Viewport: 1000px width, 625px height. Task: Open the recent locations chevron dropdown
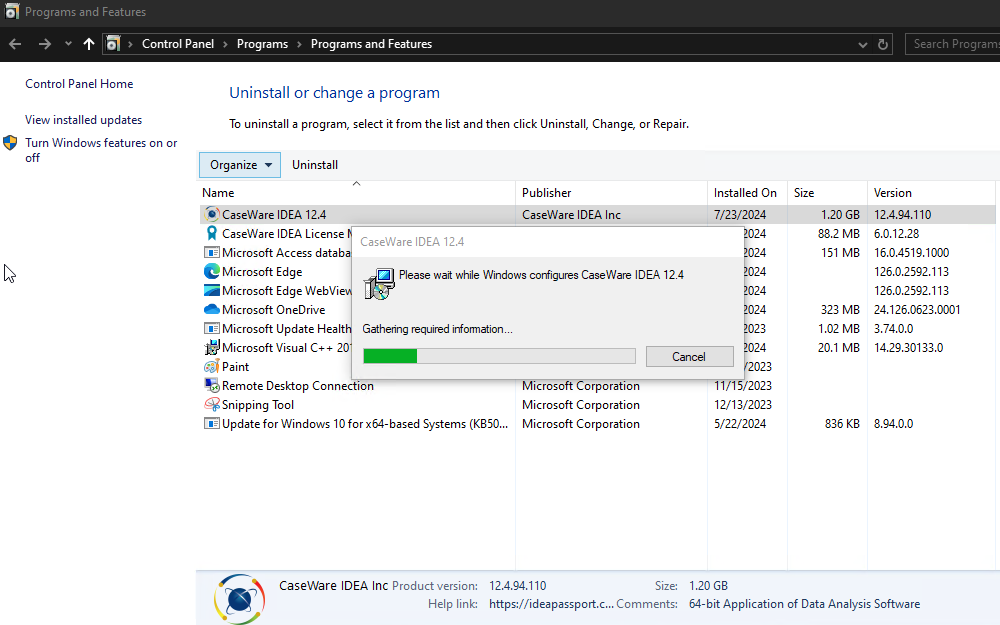click(x=68, y=44)
